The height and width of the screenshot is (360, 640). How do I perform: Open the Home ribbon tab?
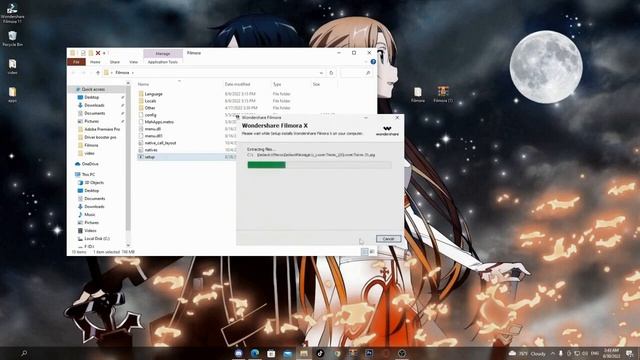click(x=95, y=62)
